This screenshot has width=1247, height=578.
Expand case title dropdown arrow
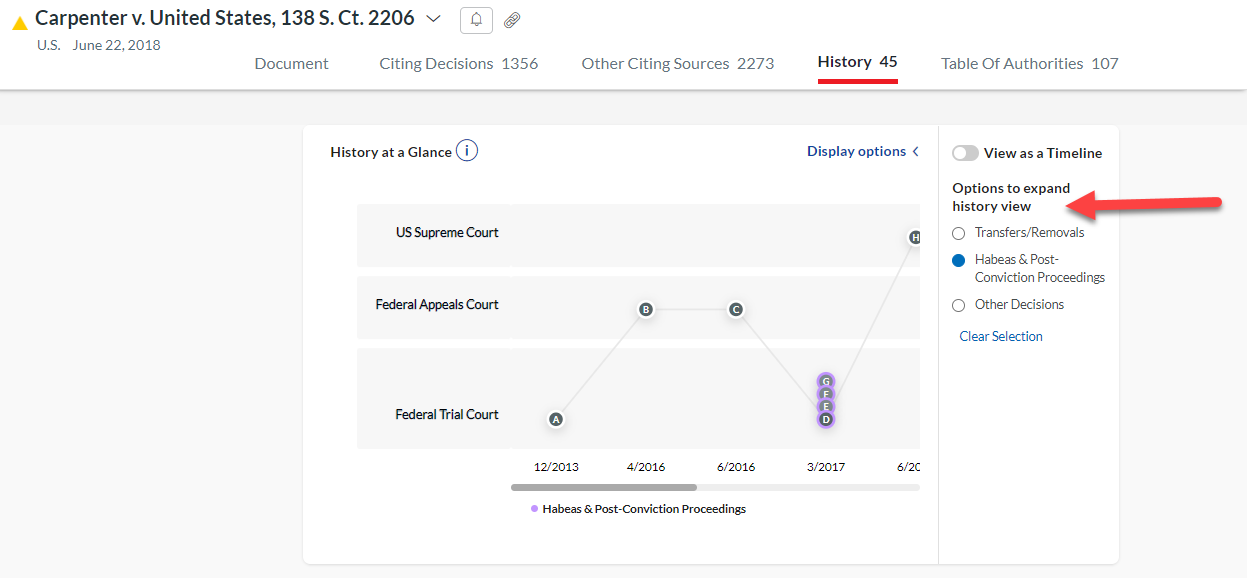pyautogui.click(x=433, y=19)
